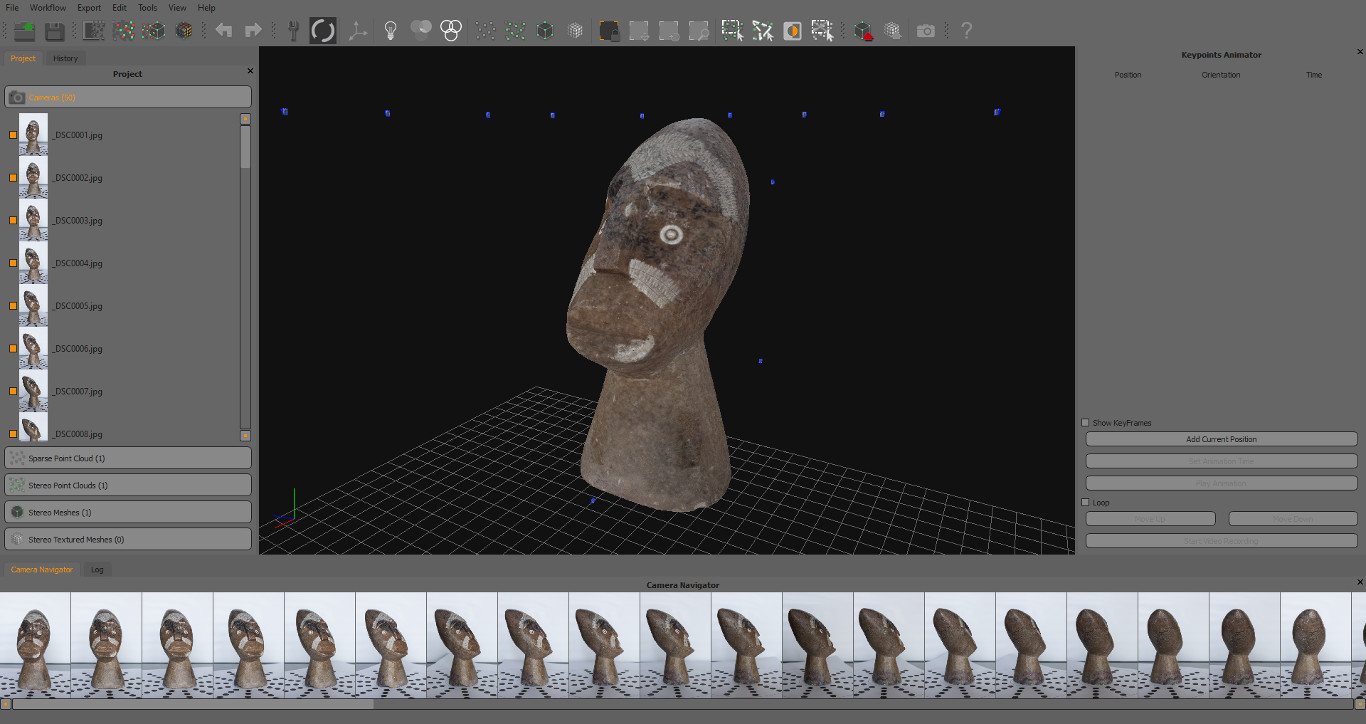Click the camera screenshot toolbar icon
This screenshot has width=1366, height=724.
(x=926, y=31)
